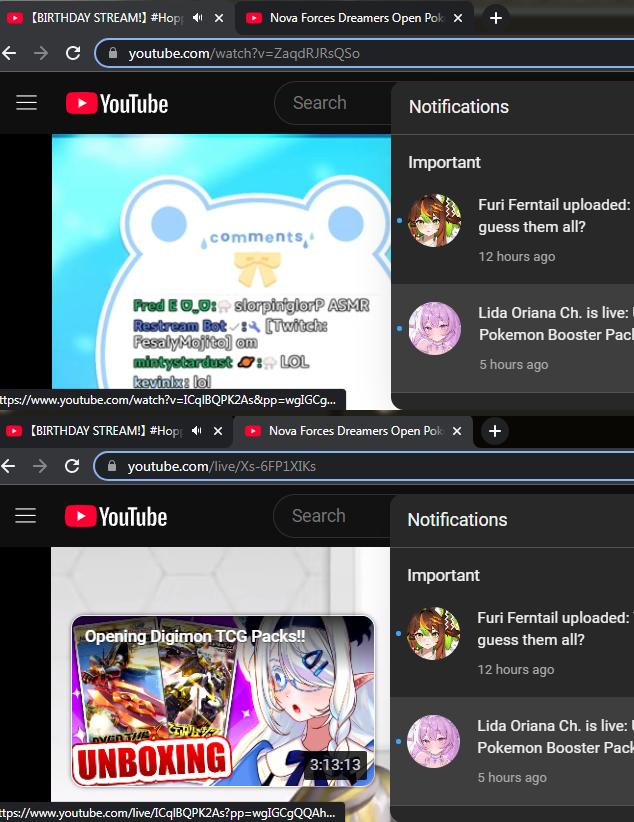Open Lida Oriana Ch. live notification in top window
This screenshot has width=634, height=822.
513,338
